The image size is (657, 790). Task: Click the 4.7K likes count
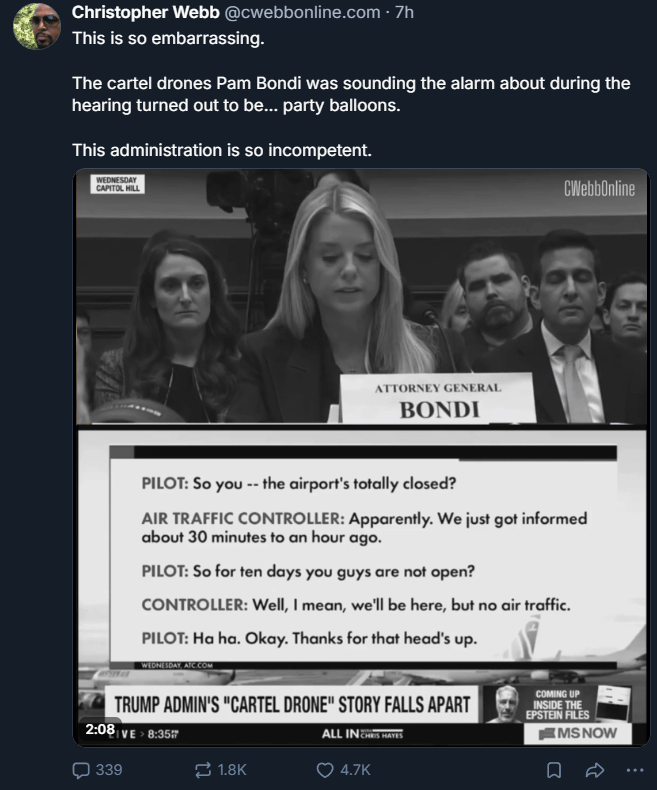[355, 770]
